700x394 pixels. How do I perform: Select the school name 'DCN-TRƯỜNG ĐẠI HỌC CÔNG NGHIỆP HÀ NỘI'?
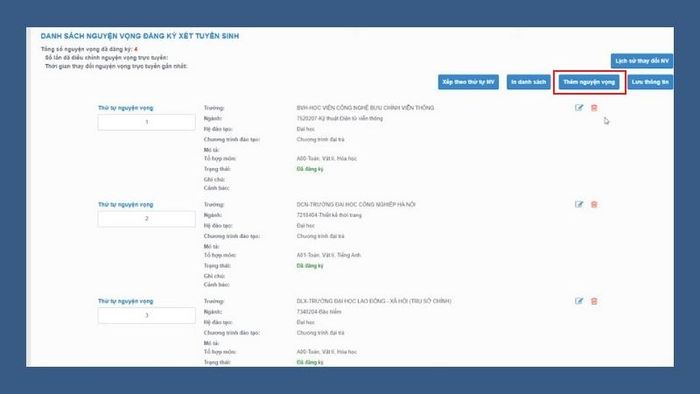click(x=356, y=204)
